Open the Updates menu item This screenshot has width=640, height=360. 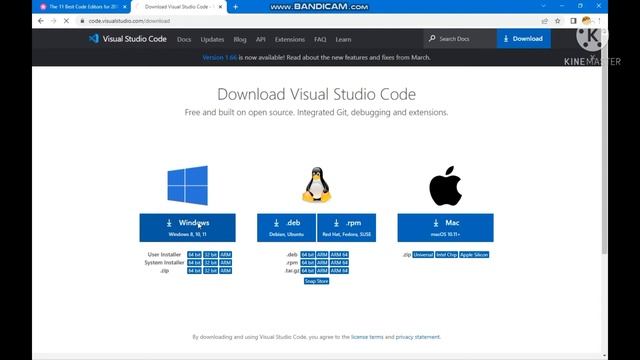(x=212, y=40)
